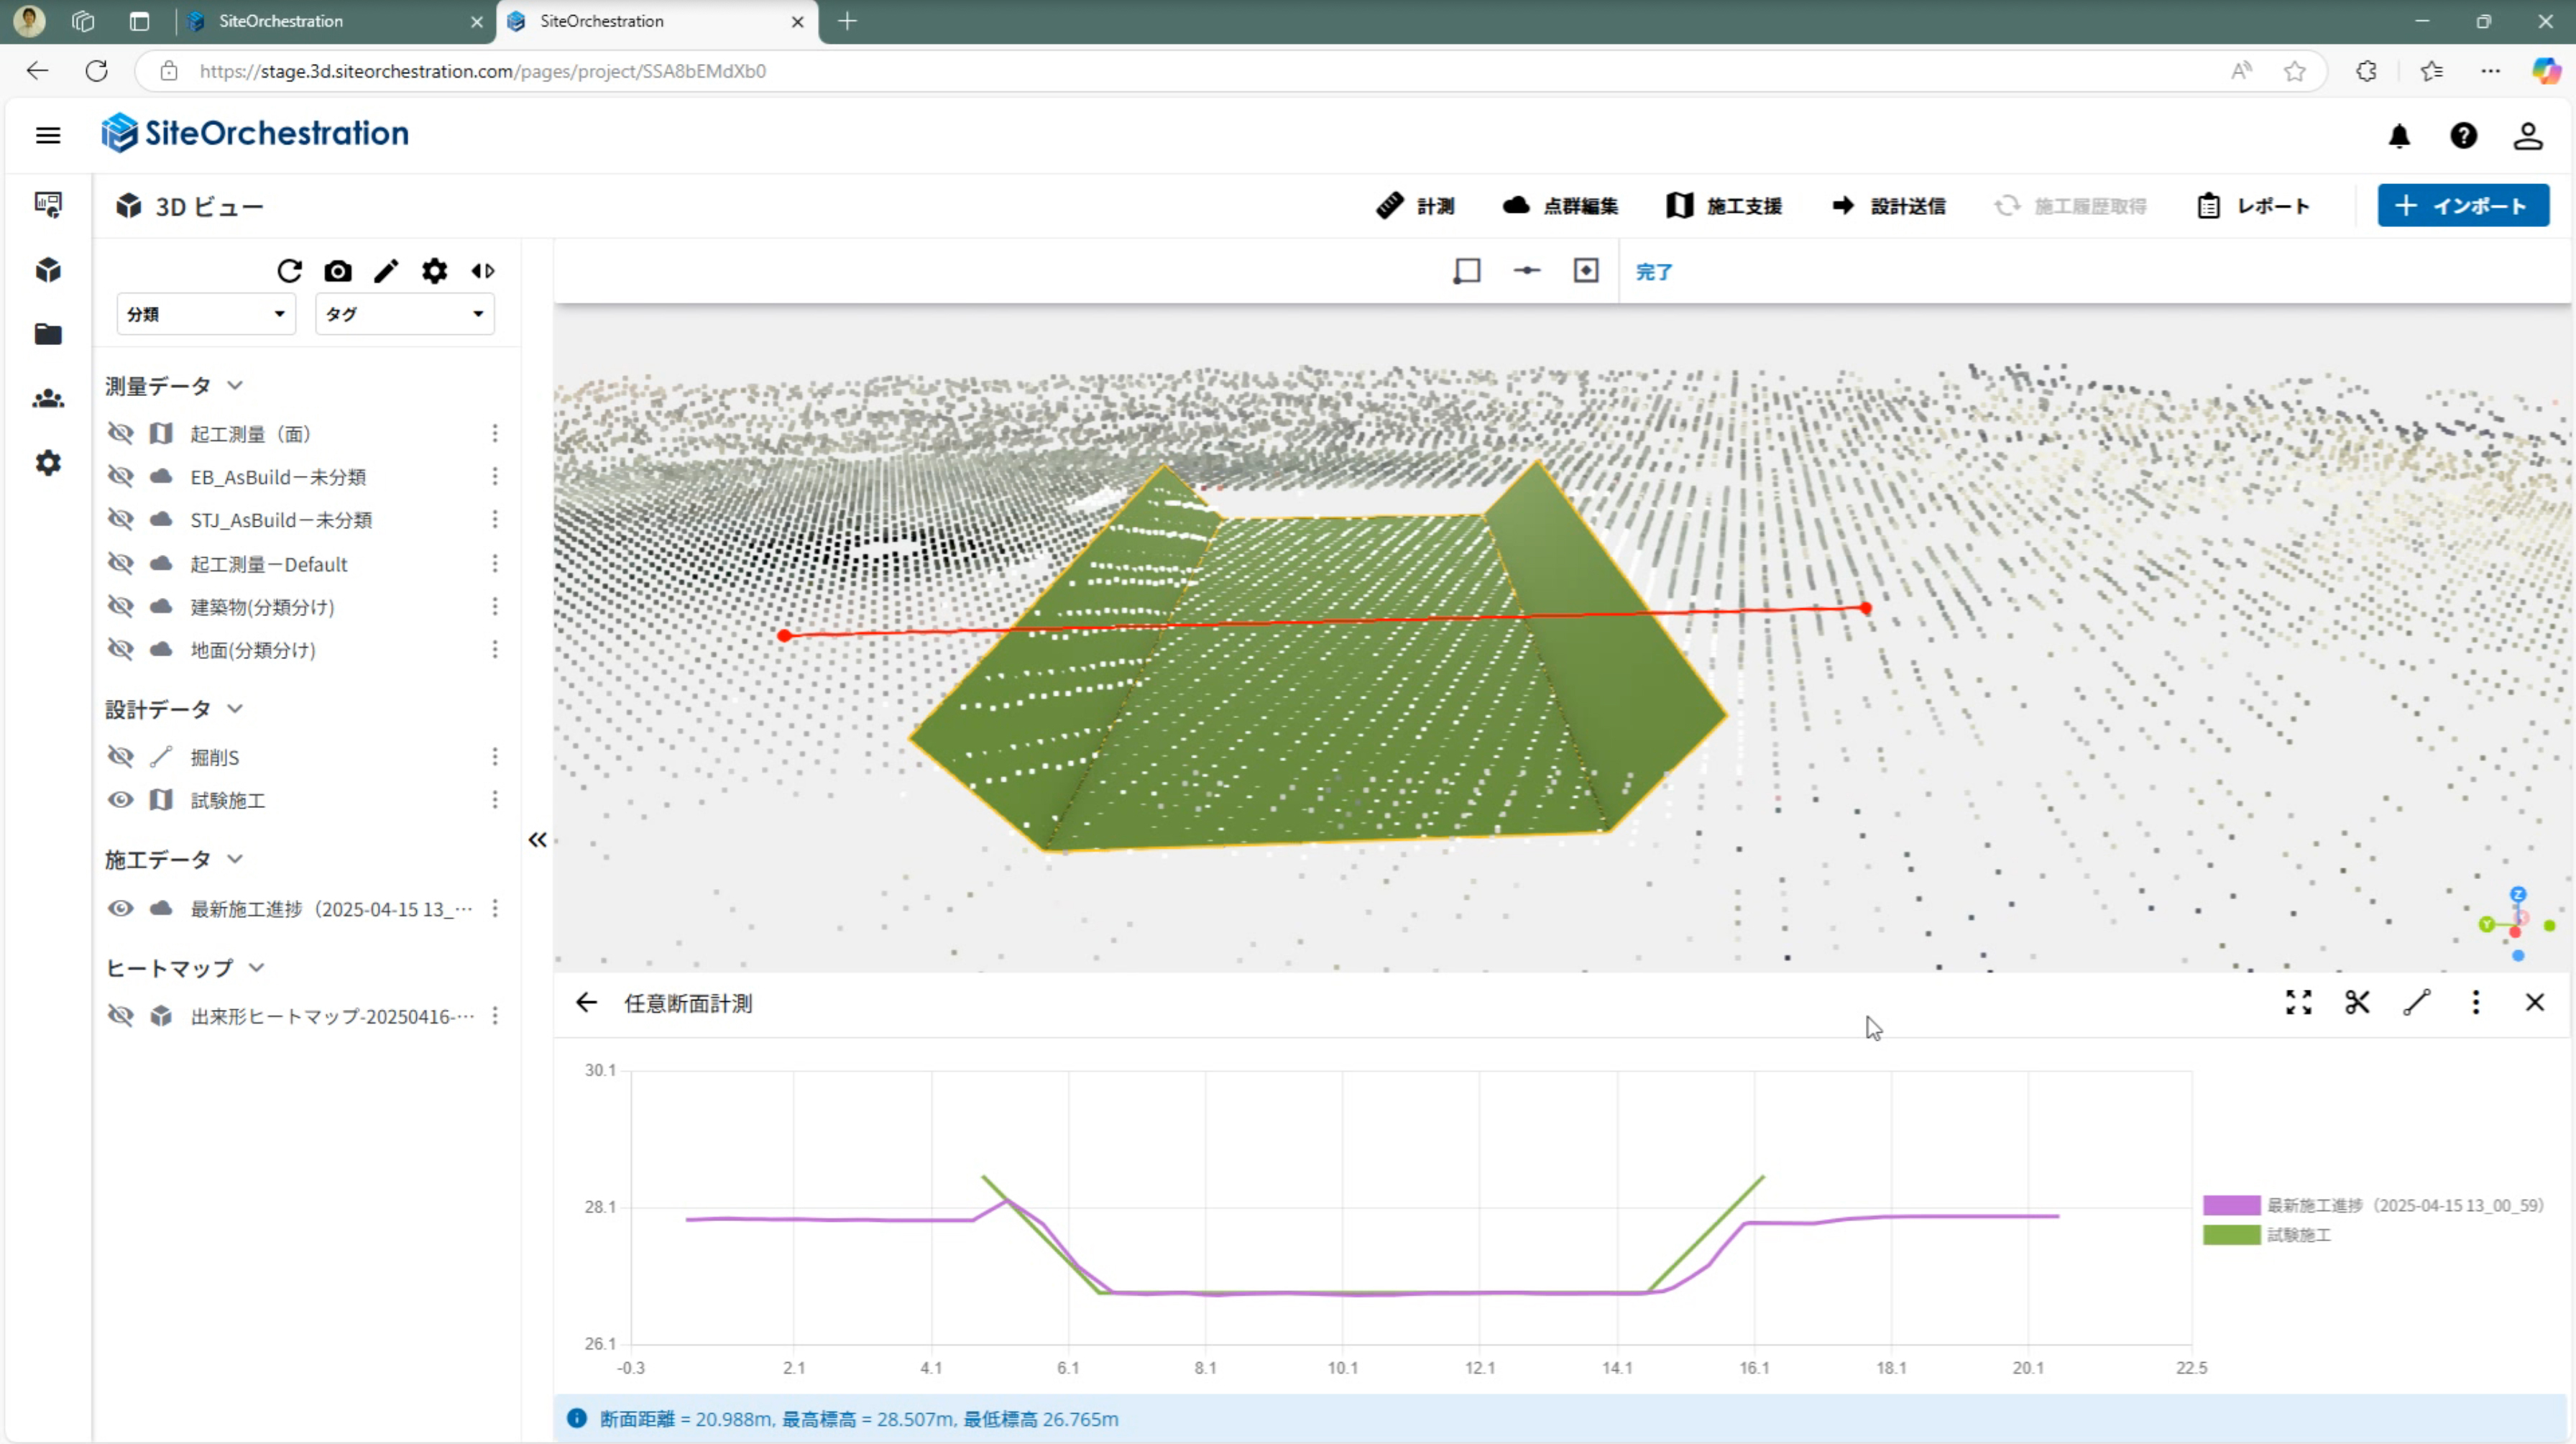Show the 起工測量－Default layer
Image resolution: width=2576 pixels, height=1444 pixels.
120,563
